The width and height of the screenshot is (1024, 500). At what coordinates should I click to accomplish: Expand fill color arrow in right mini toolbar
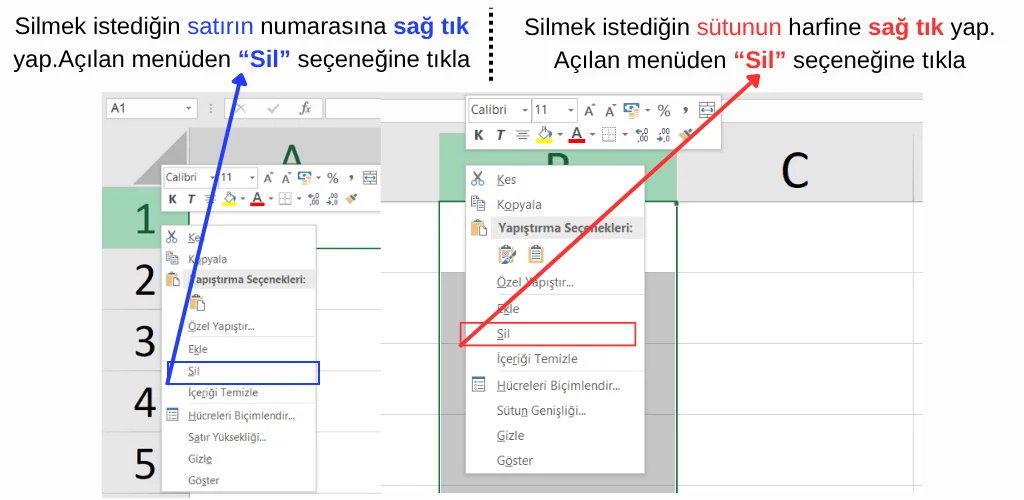click(560, 134)
